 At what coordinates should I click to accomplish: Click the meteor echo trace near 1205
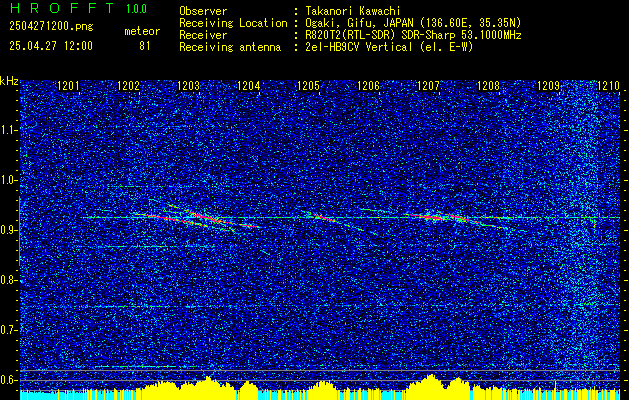pyautogui.click(x=321, y=217)
